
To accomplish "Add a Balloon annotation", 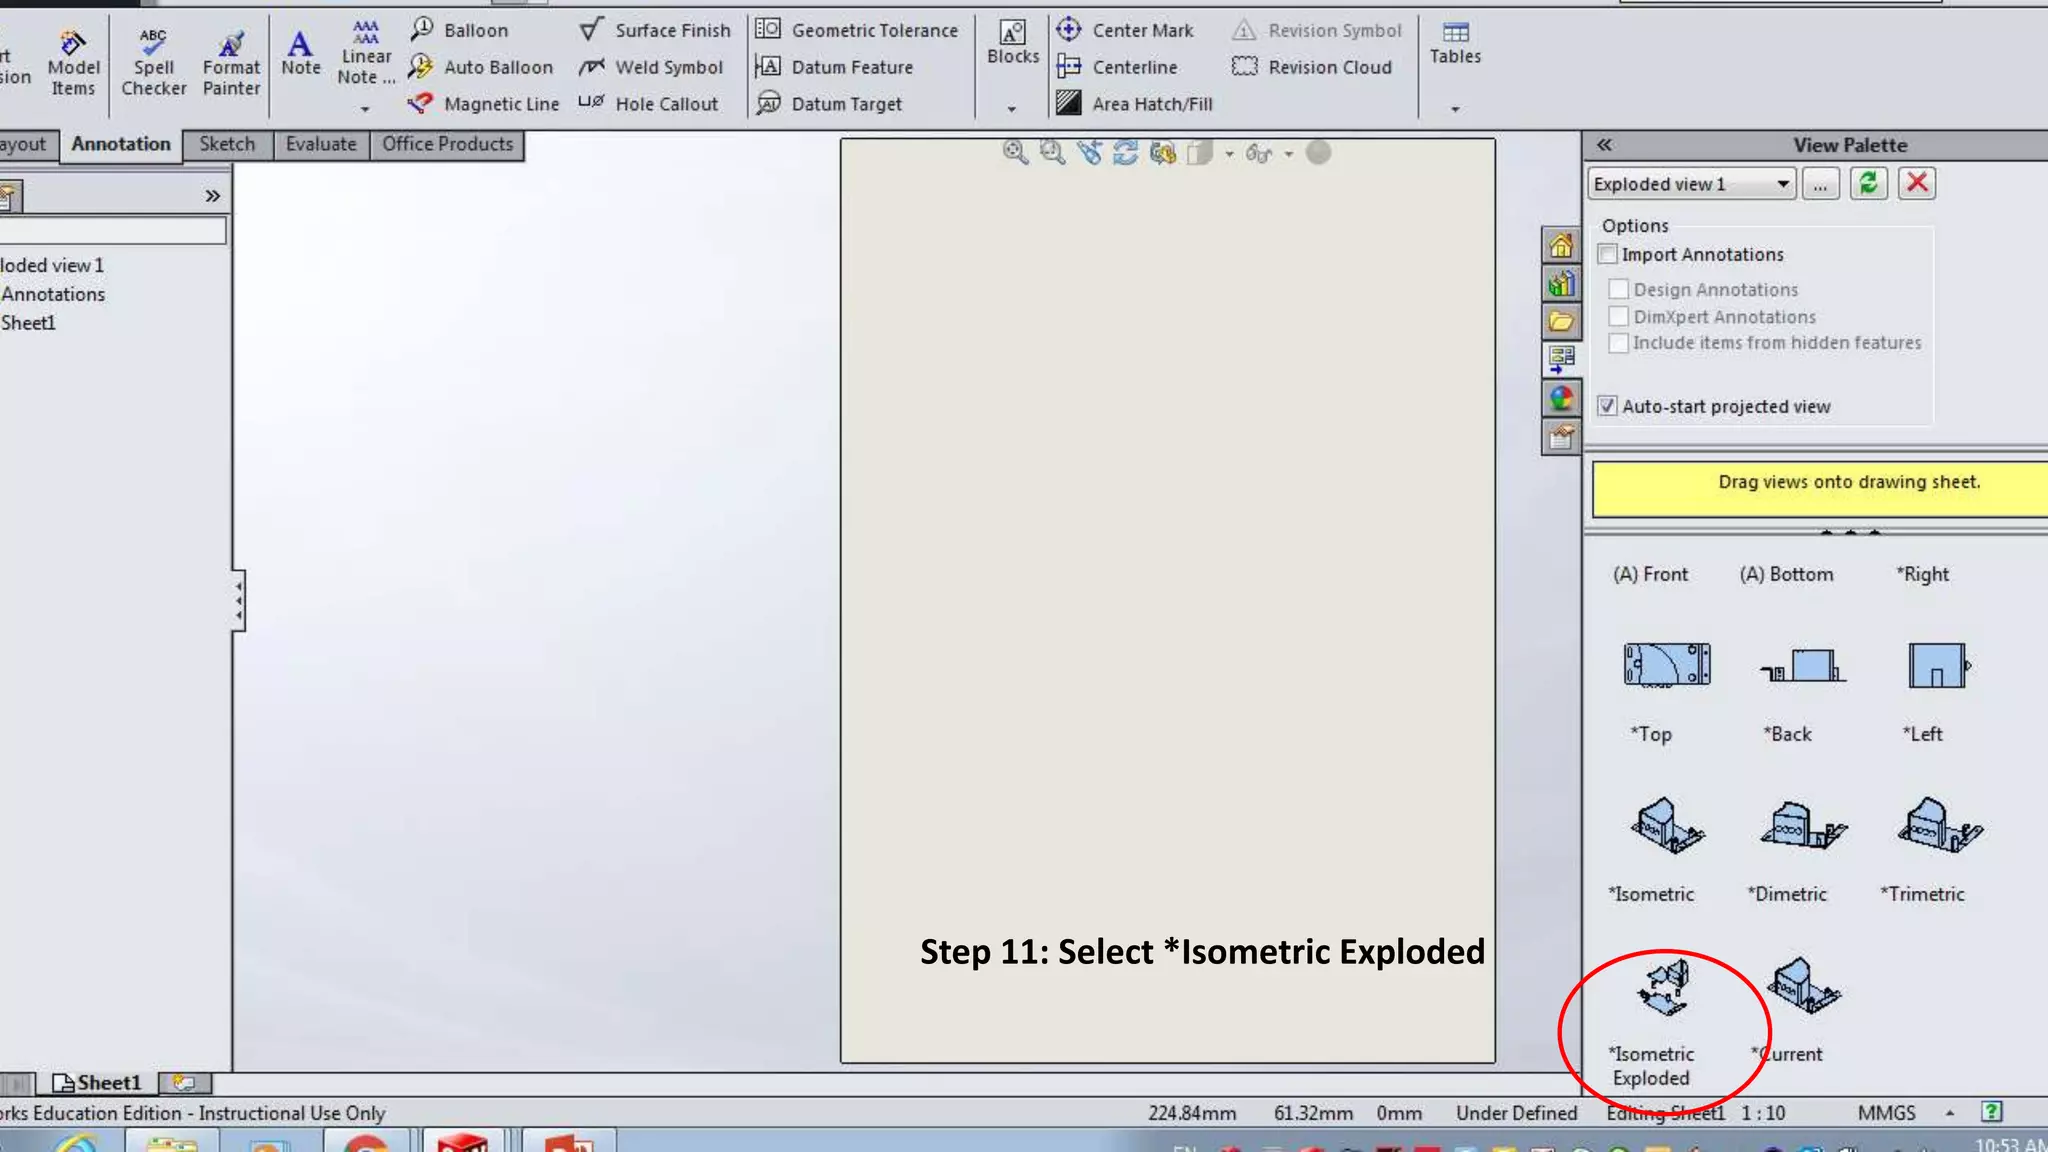I will (460, 30).
